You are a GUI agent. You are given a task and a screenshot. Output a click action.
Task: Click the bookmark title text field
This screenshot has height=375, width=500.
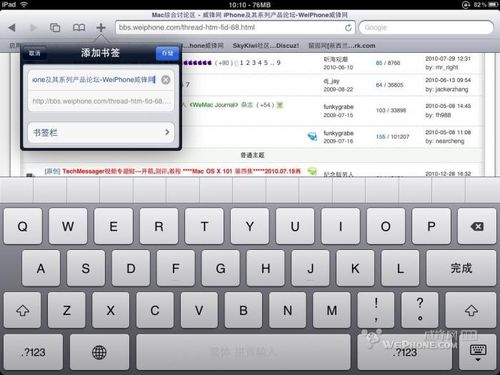pyautogui.click(x=100, y=80)
